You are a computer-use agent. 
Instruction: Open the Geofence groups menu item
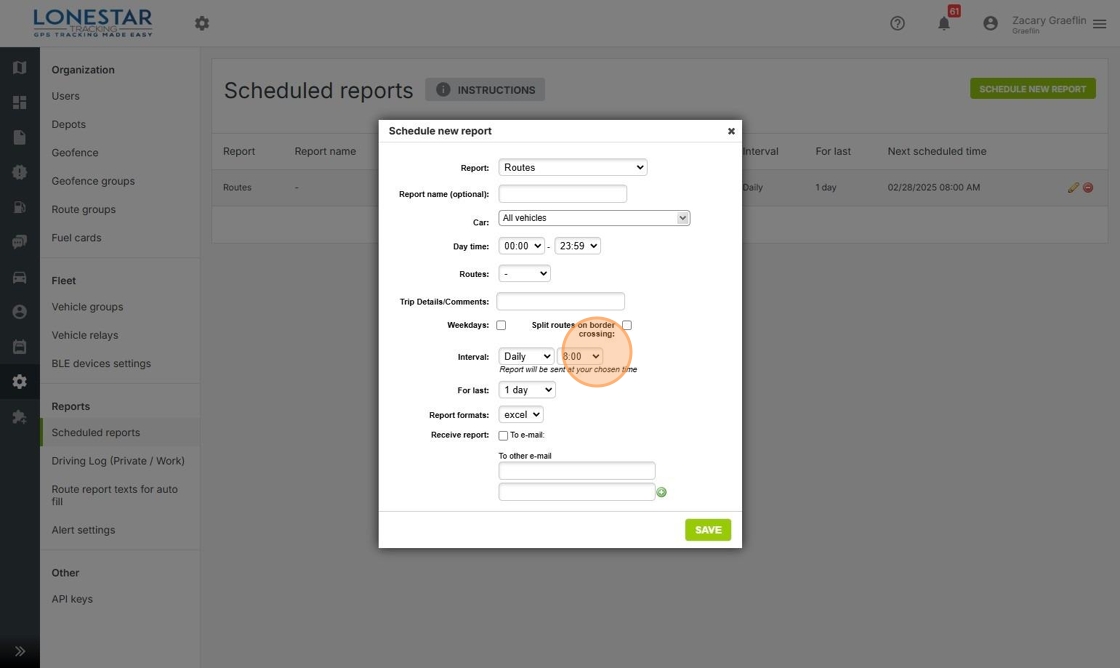93,181
